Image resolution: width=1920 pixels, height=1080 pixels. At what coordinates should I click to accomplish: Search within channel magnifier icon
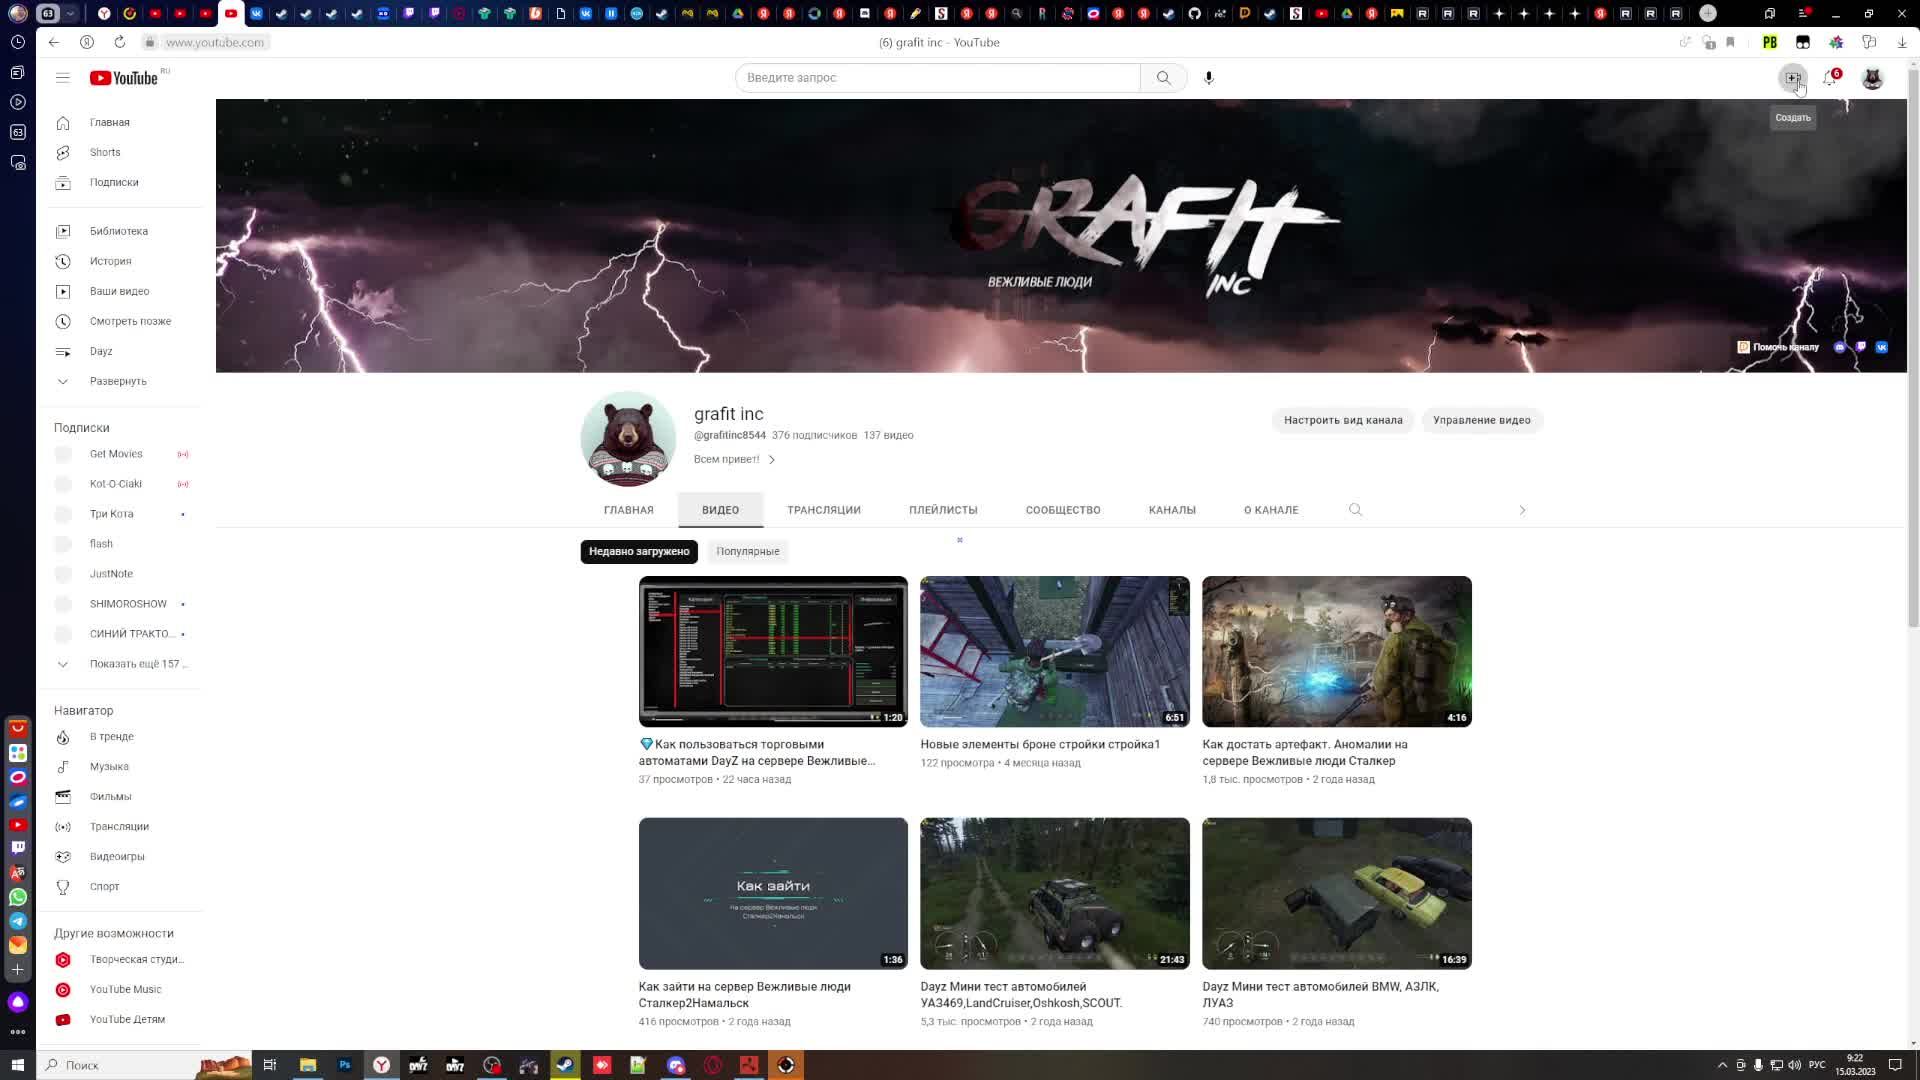click(1355, 510)
